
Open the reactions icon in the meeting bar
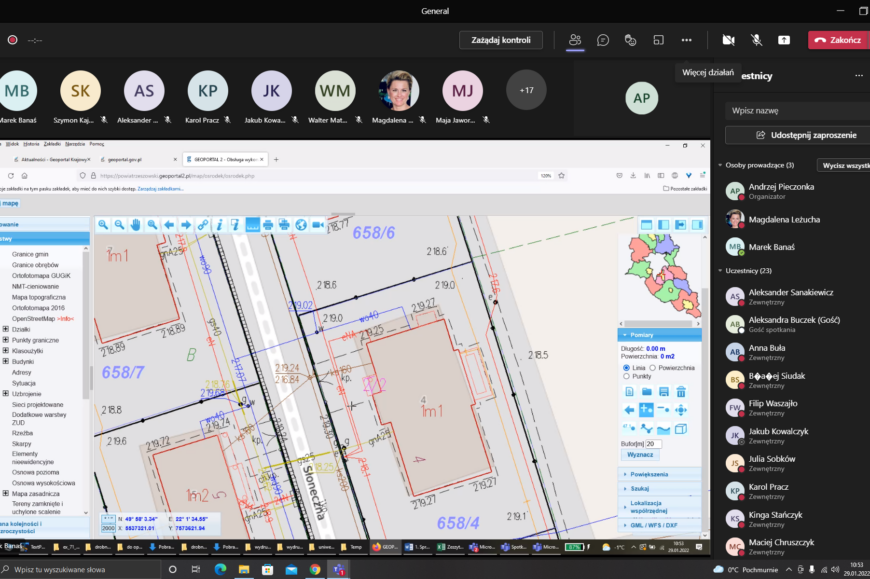[x=630, y=40]
